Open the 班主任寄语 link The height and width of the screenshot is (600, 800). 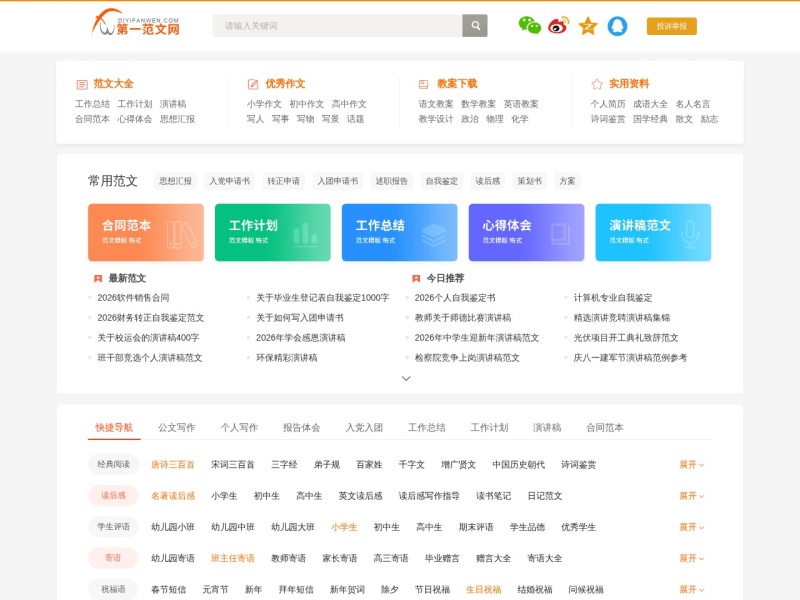click(x=233, y=558)
